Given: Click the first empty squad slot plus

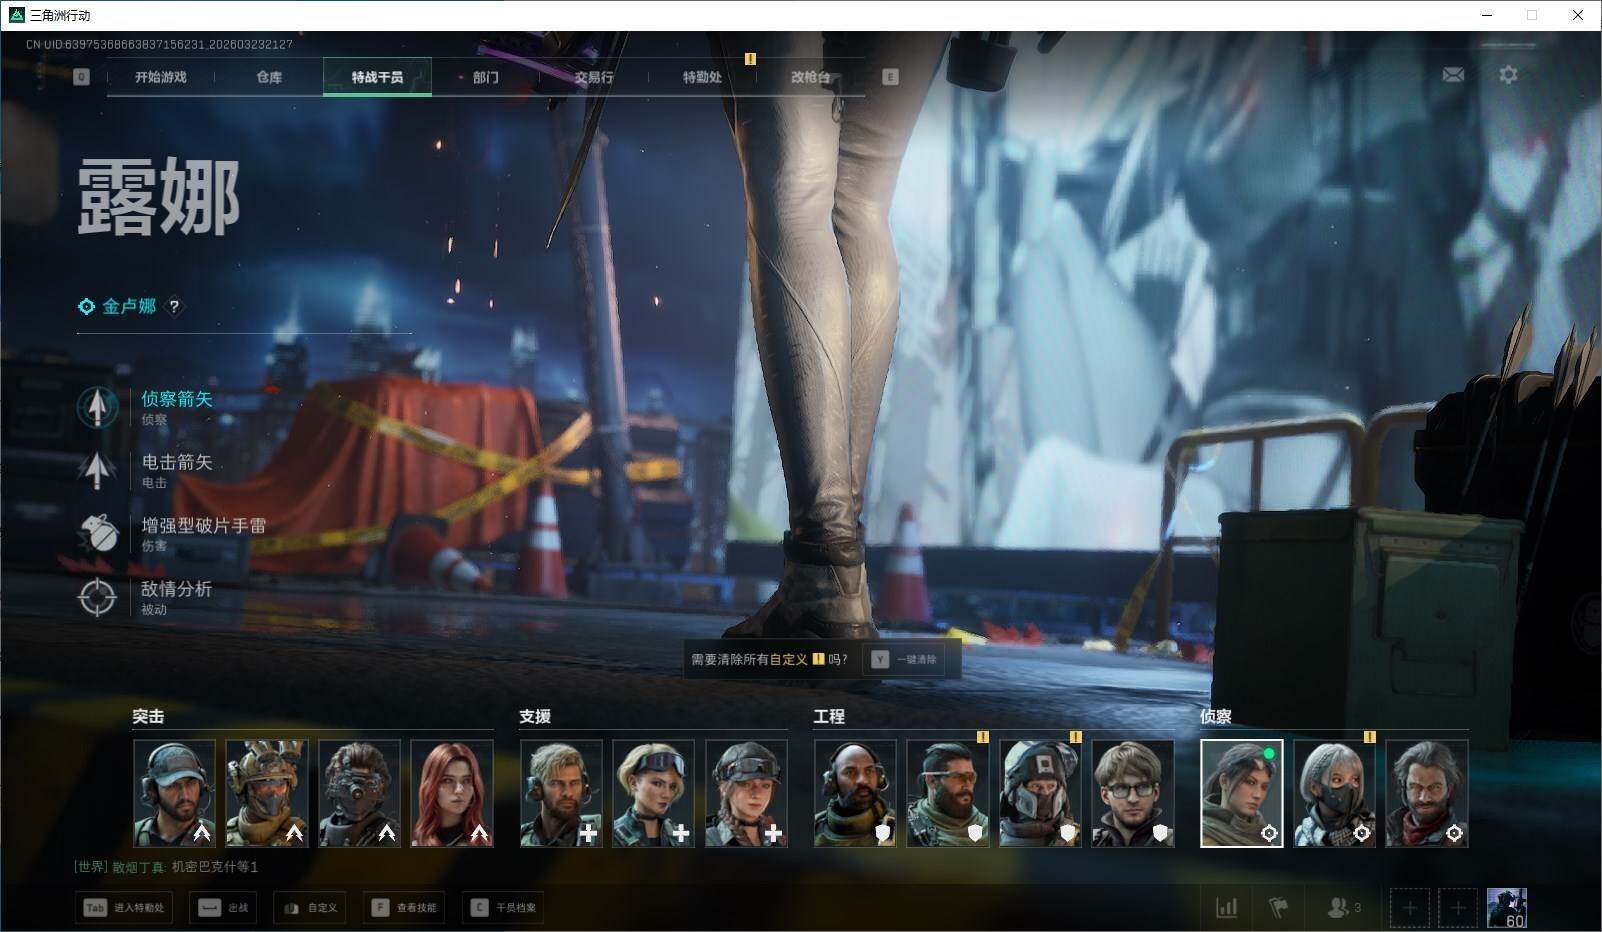Looking at the screenshot, I should pos(1409,908).
